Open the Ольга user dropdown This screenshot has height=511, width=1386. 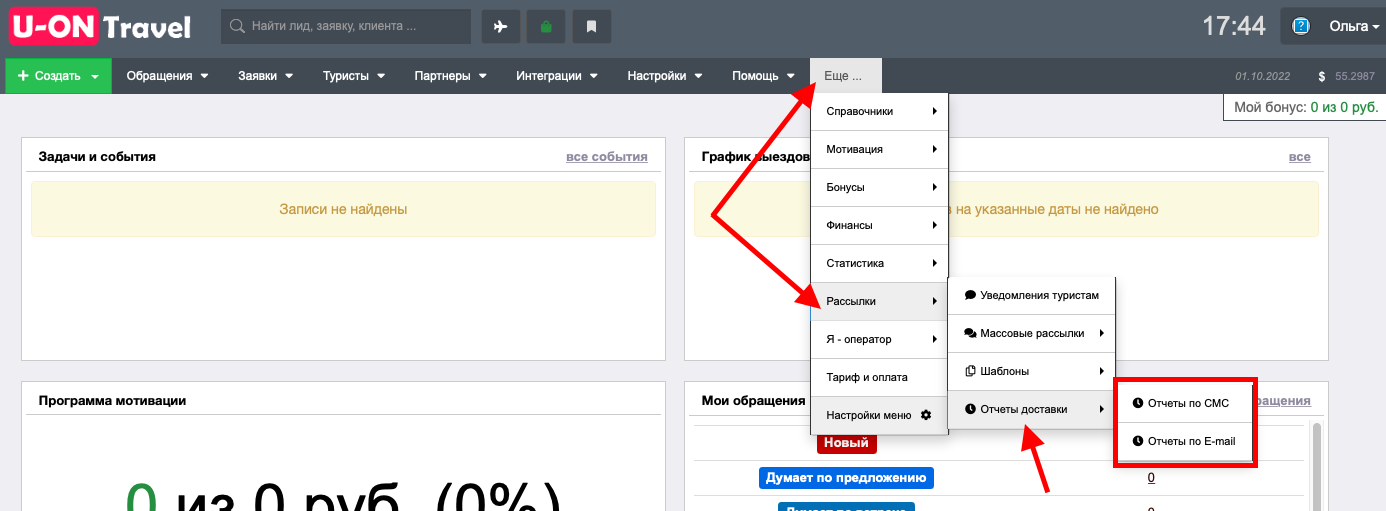[x=1332, y=27]
